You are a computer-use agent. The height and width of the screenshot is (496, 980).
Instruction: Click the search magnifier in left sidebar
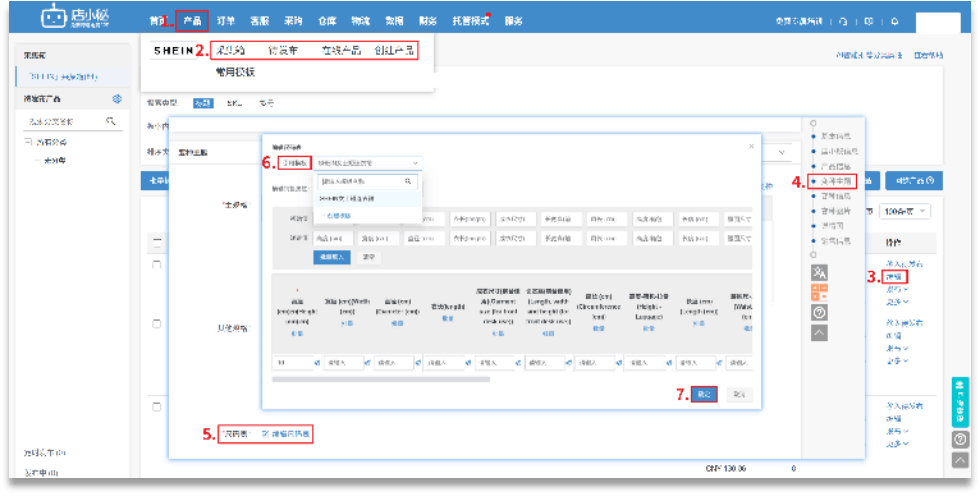click(x=111, y=122)
